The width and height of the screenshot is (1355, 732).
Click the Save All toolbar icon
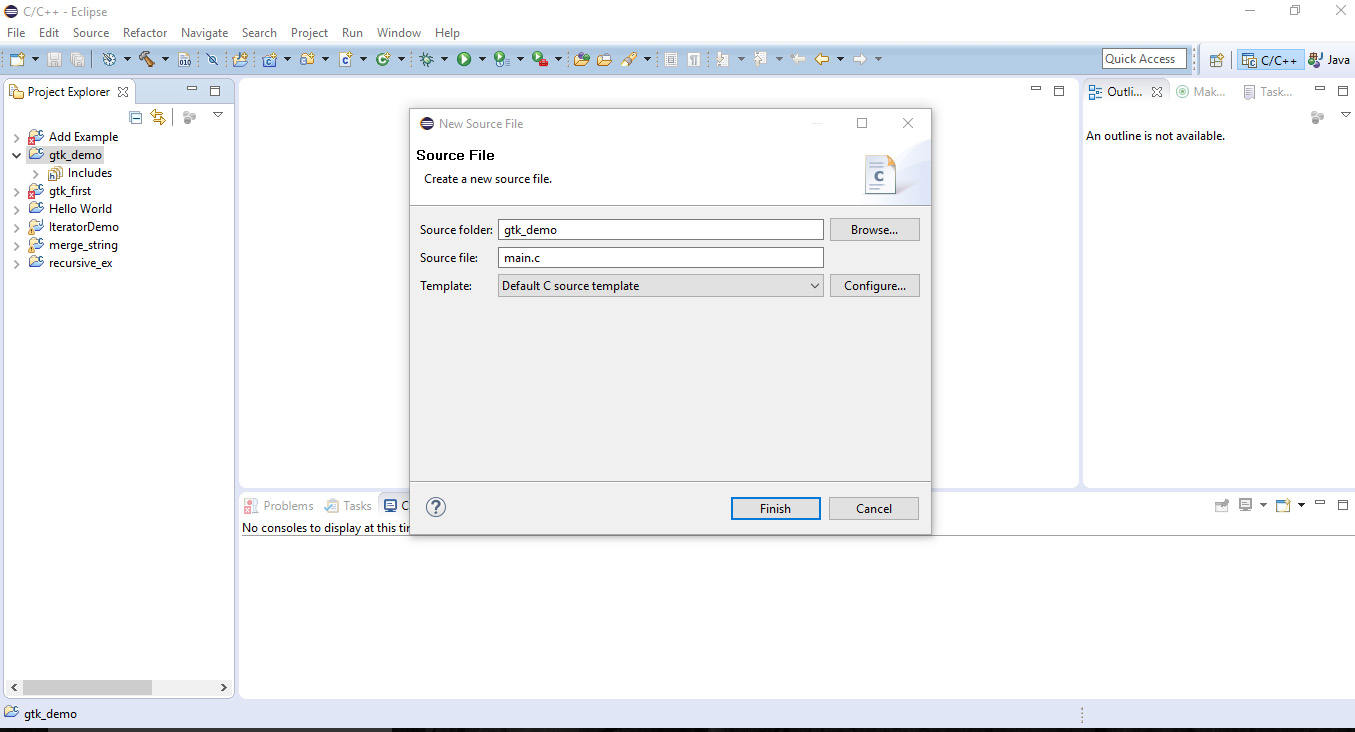[77, 59]
